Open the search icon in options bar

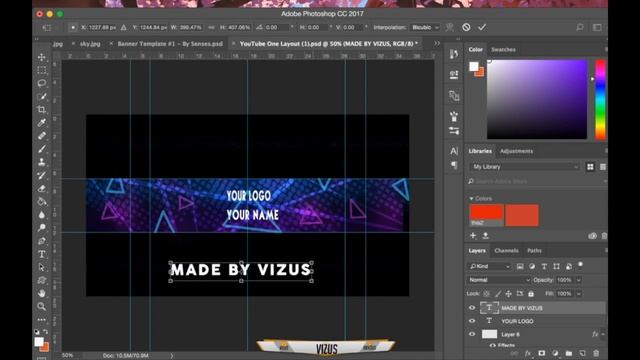point(580,27)
